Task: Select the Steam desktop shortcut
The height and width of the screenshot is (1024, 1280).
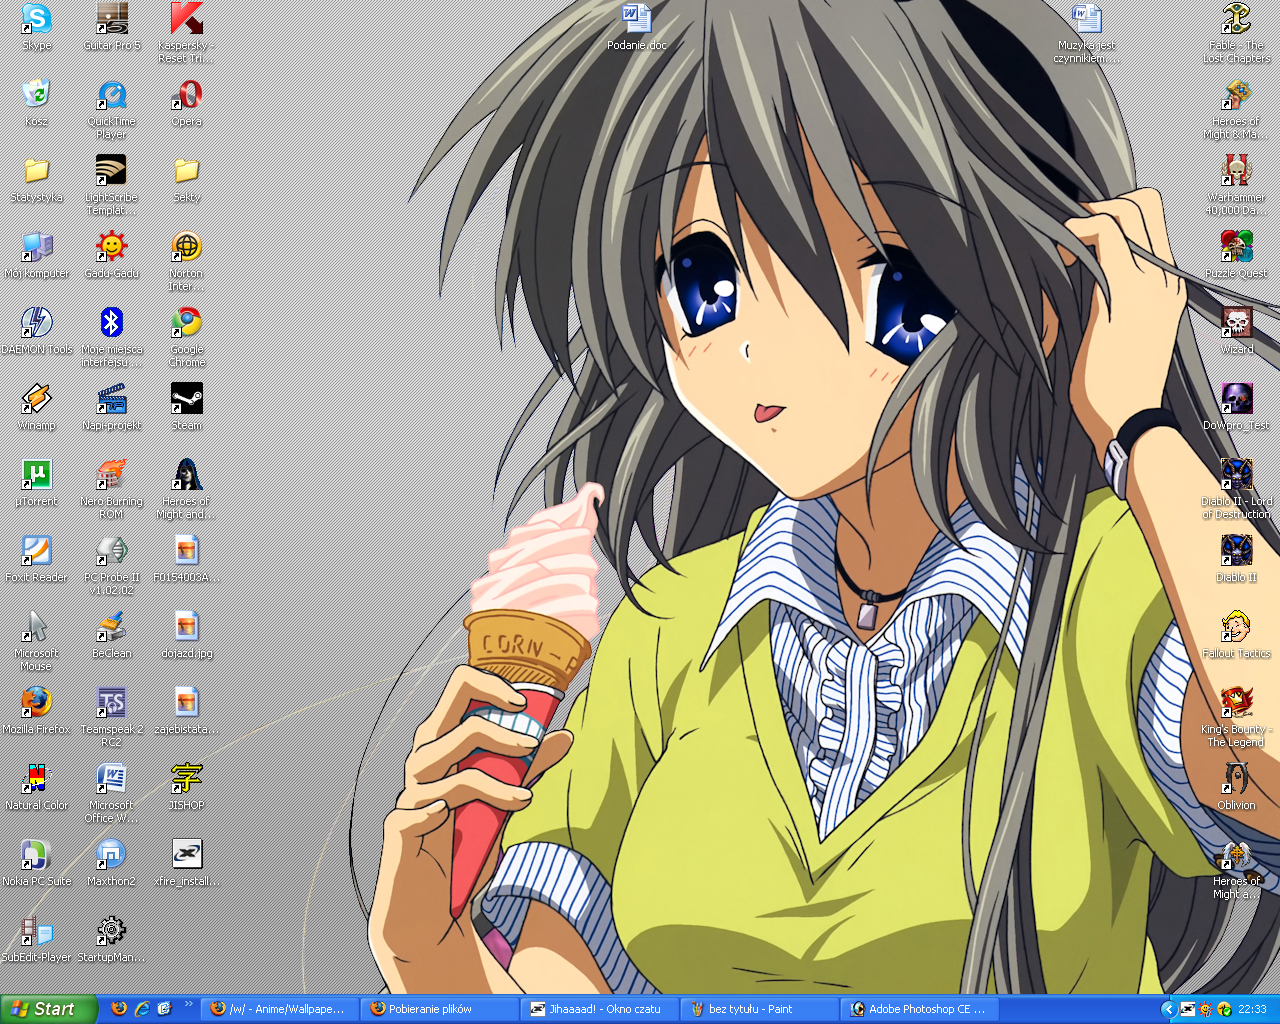Action: point(186,399)
